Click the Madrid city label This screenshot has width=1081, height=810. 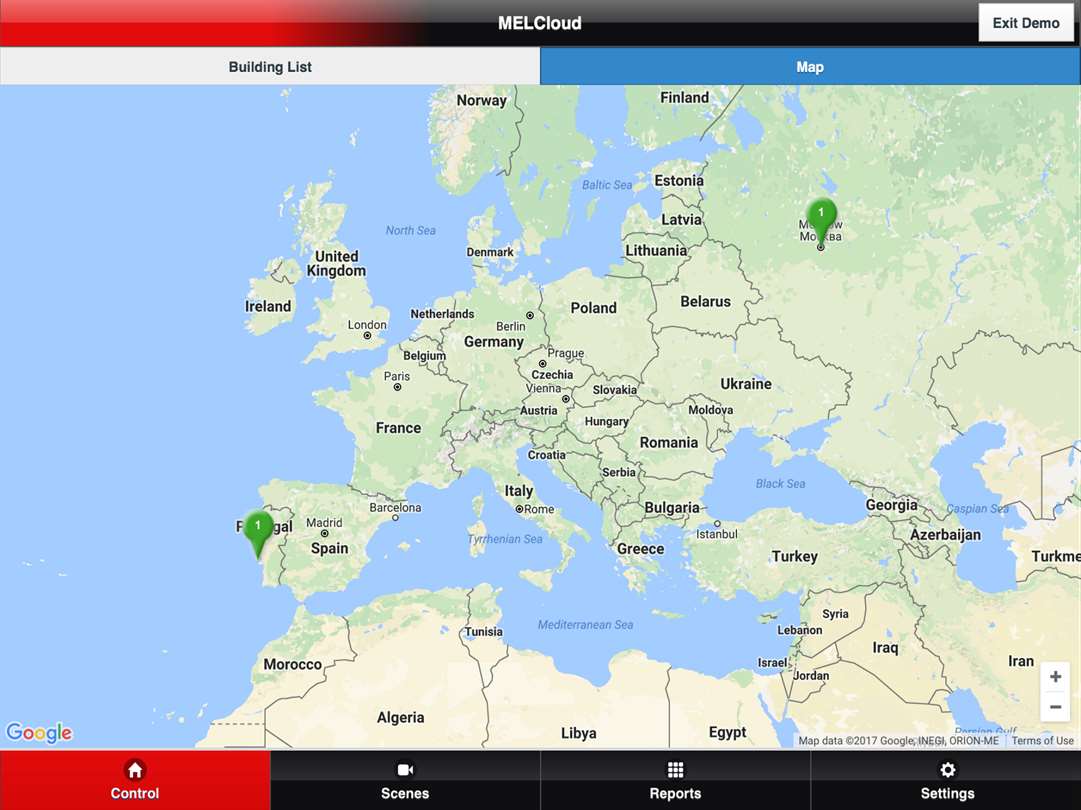tap(323, 523)
